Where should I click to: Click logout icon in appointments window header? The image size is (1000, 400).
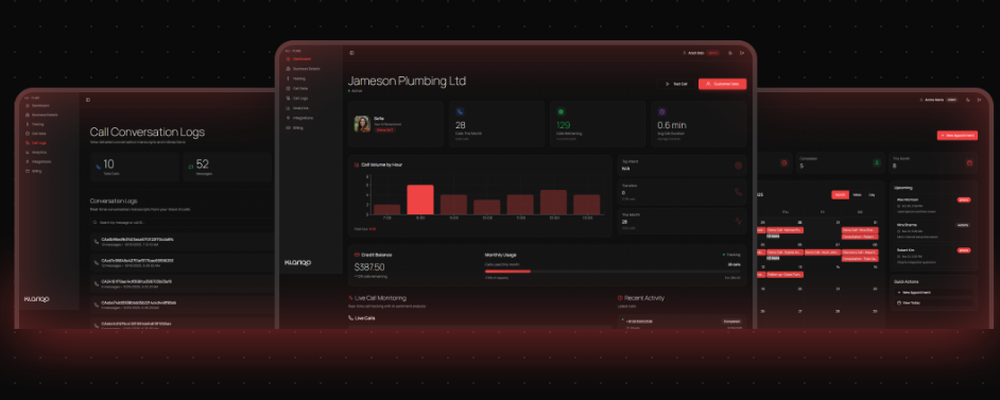point(982,100)
